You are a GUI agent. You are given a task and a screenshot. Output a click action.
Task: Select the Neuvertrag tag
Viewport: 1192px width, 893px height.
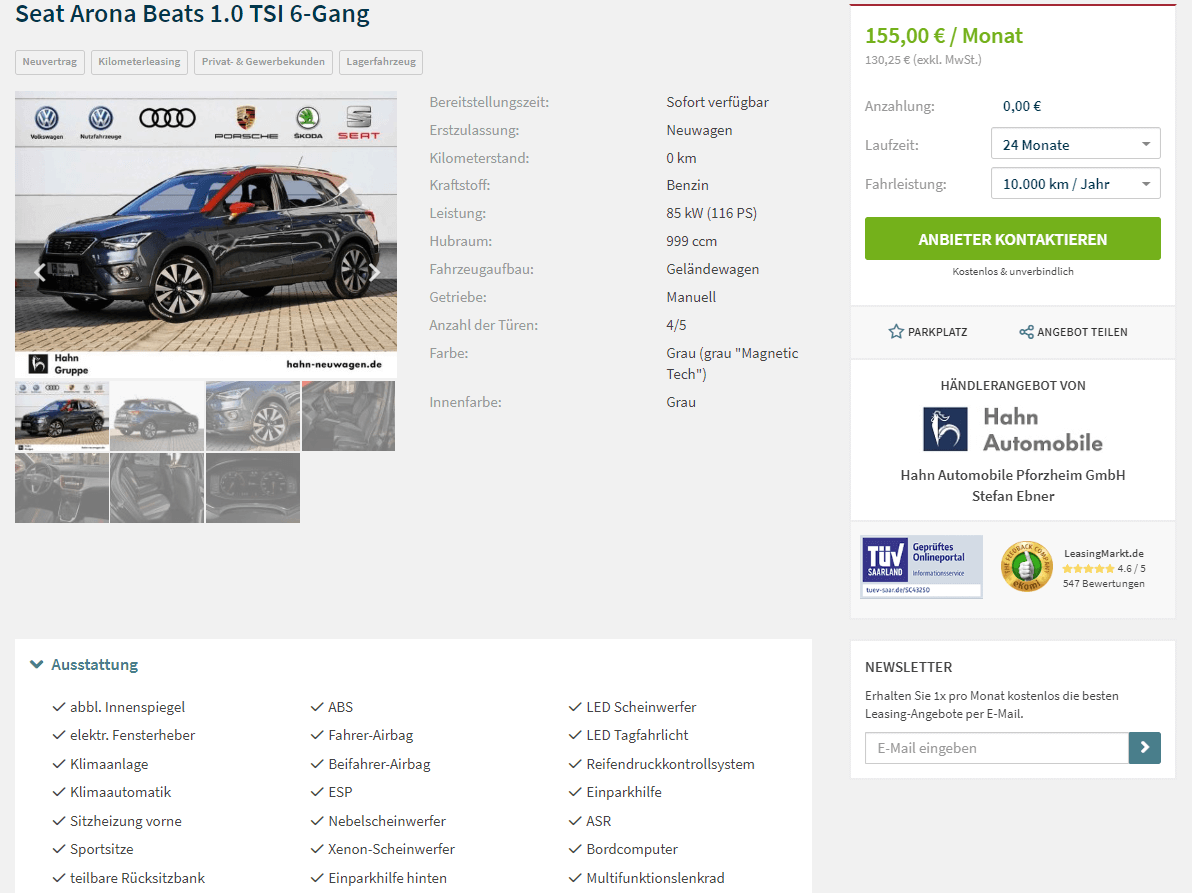click(49, 62)
